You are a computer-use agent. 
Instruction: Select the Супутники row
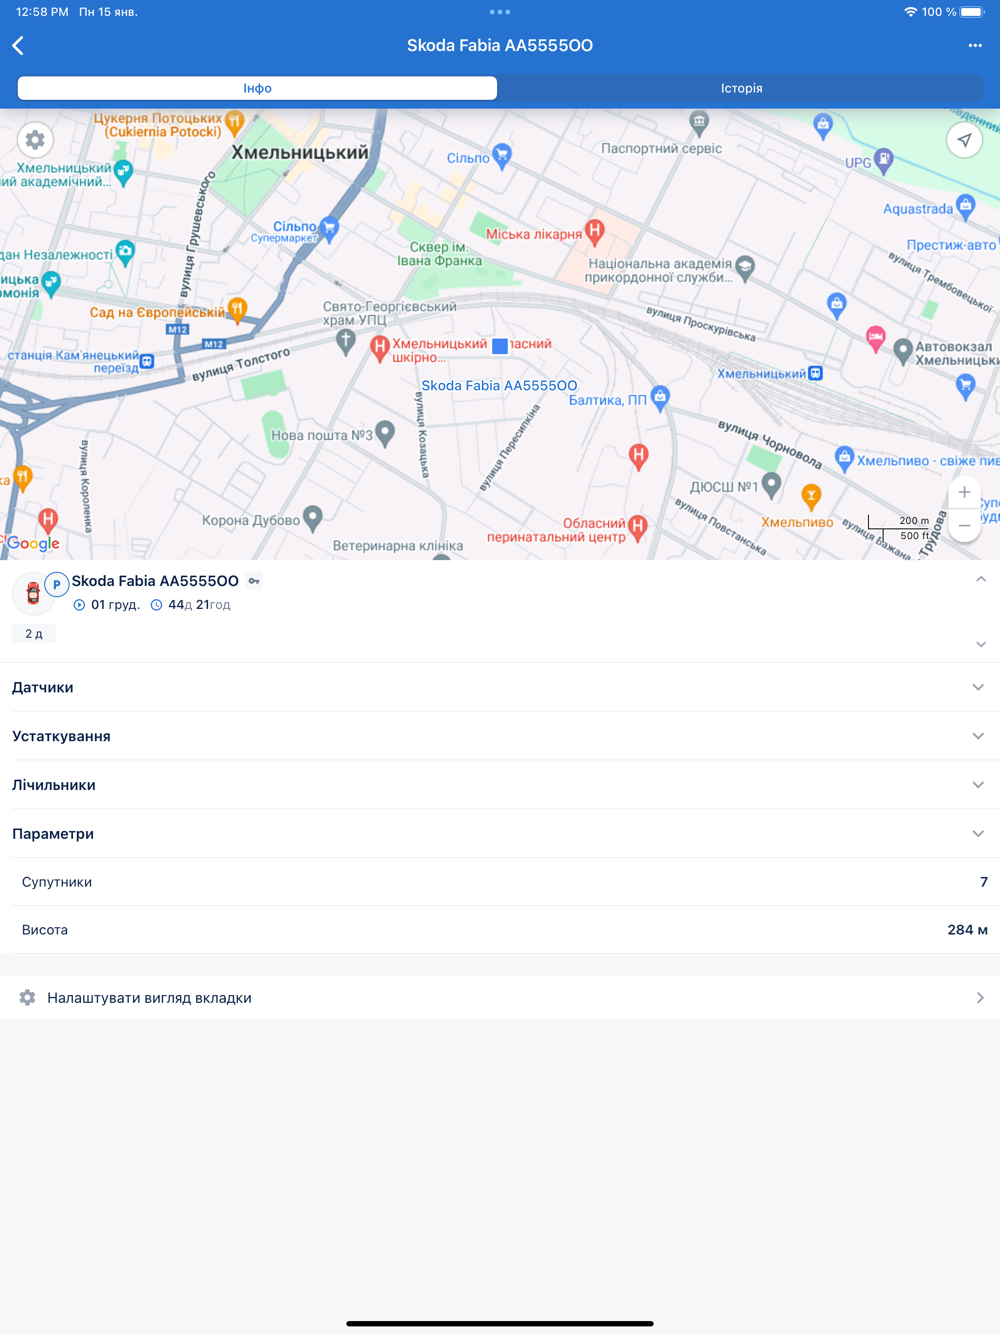500,882
